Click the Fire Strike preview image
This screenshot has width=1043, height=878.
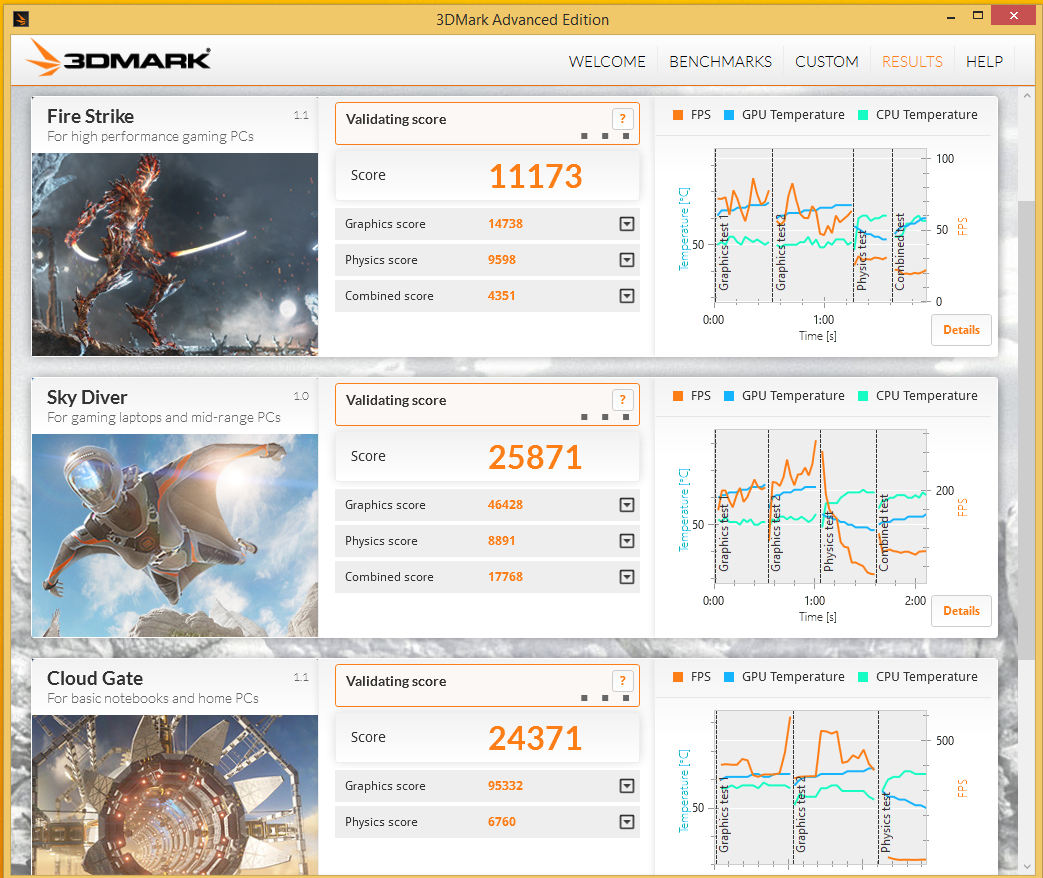coord(175,254)
